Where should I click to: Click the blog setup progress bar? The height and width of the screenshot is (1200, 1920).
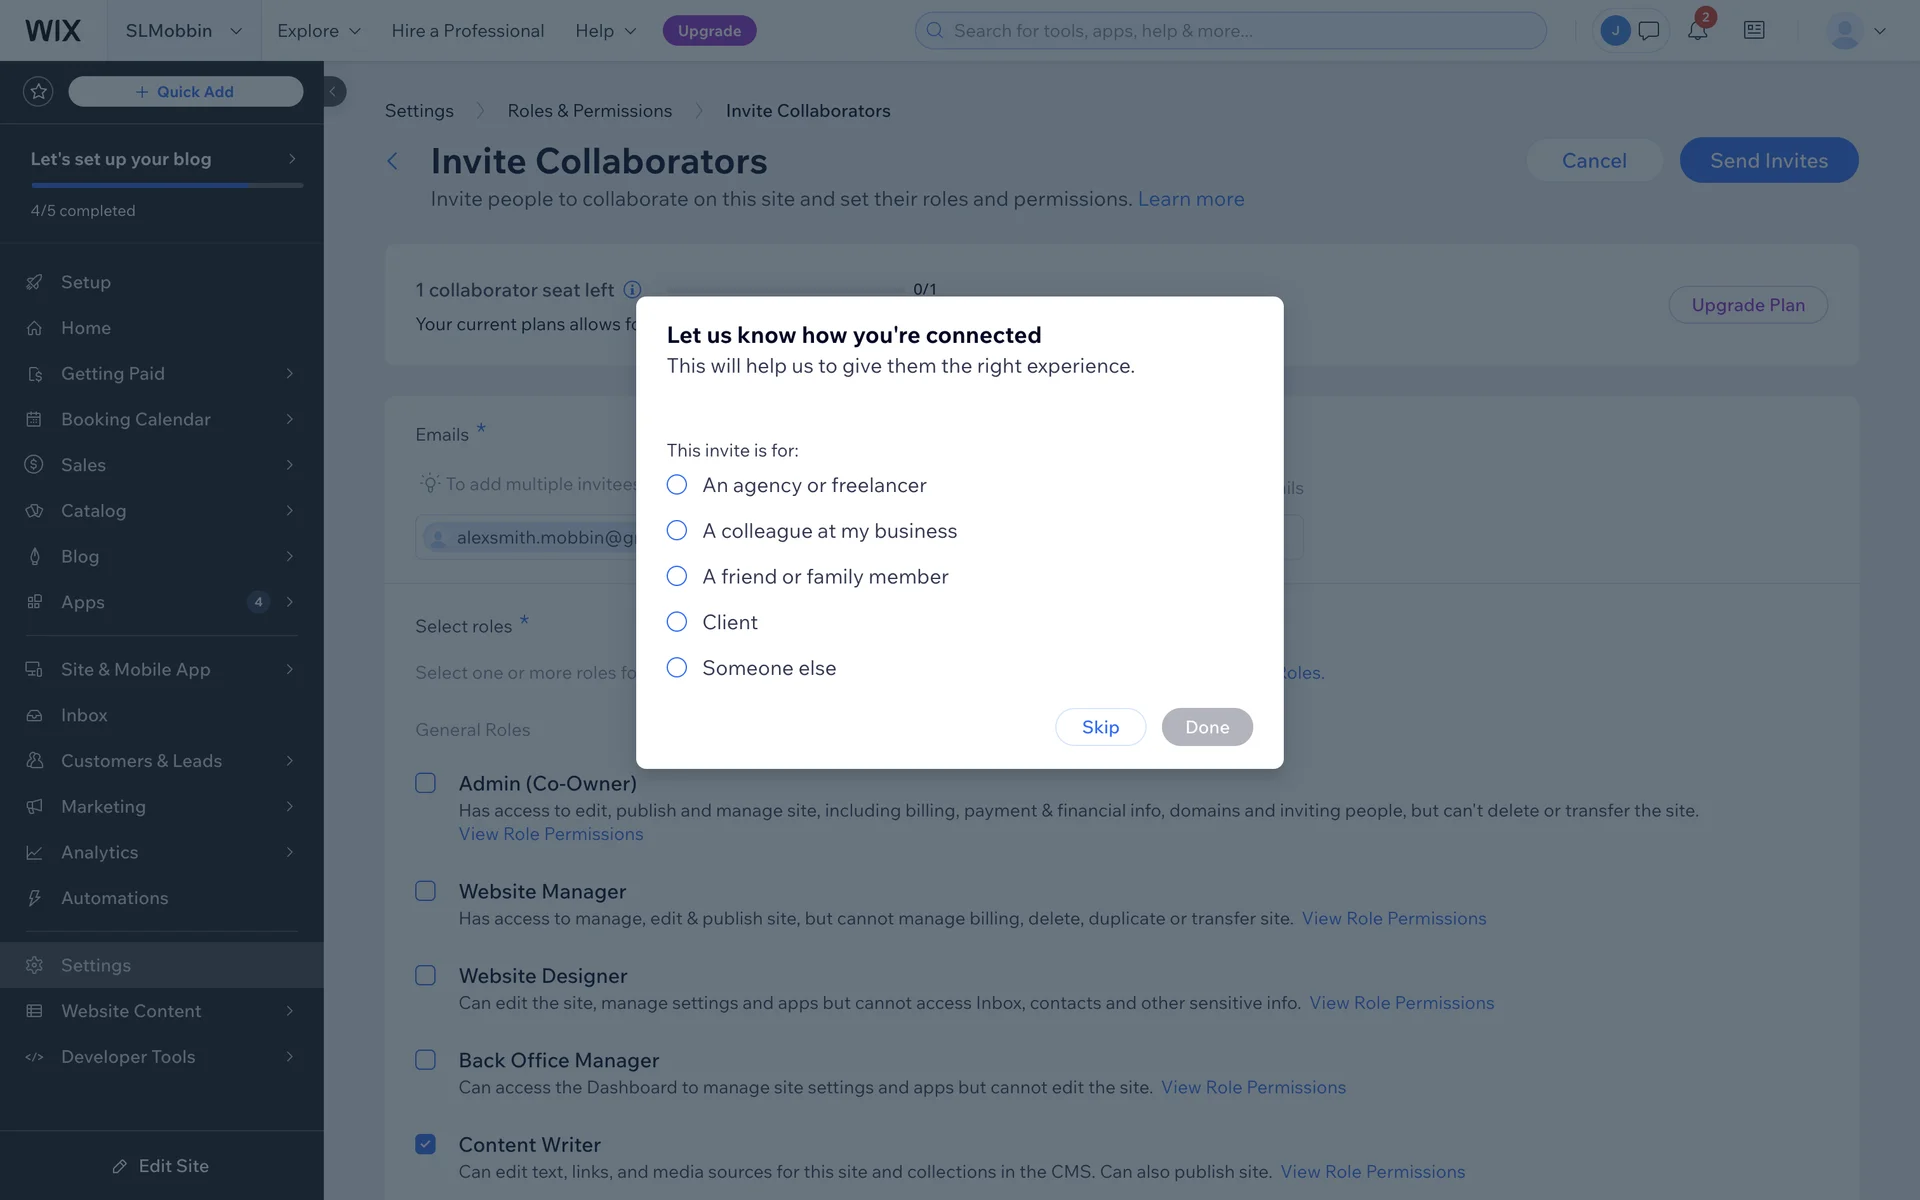[166, 185]
